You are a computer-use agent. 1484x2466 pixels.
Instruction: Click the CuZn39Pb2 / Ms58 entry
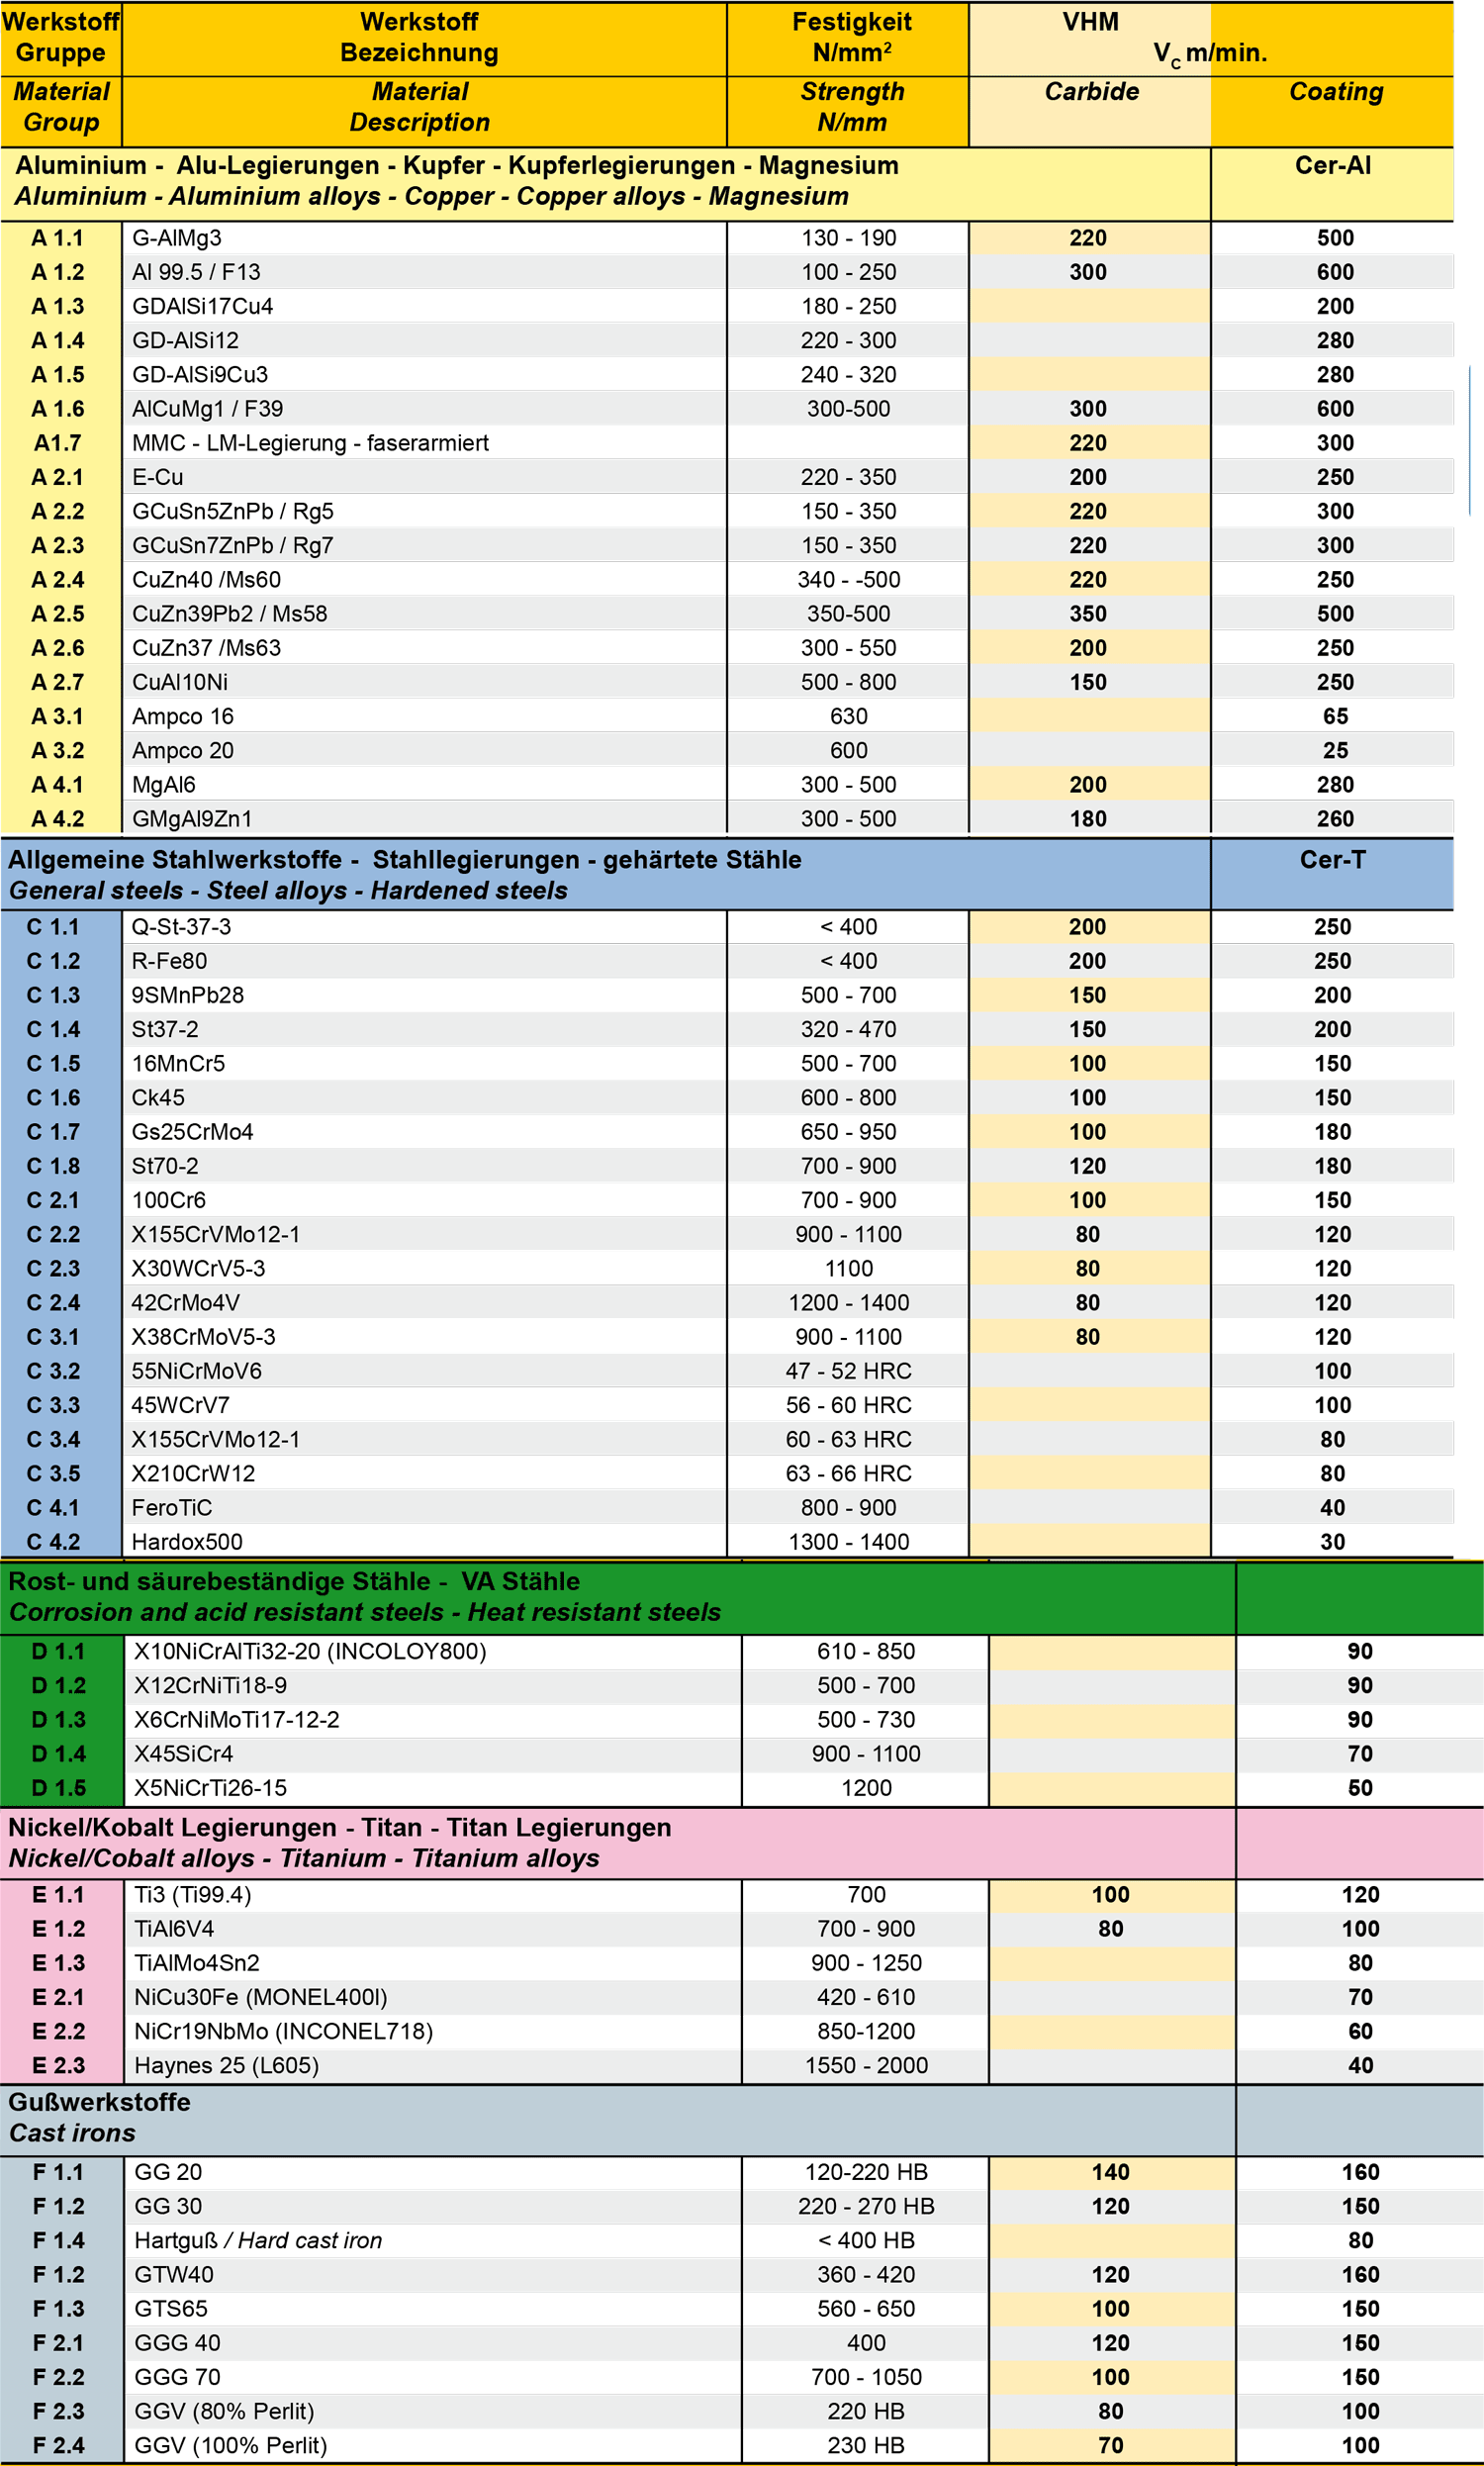tap(229, 613)
